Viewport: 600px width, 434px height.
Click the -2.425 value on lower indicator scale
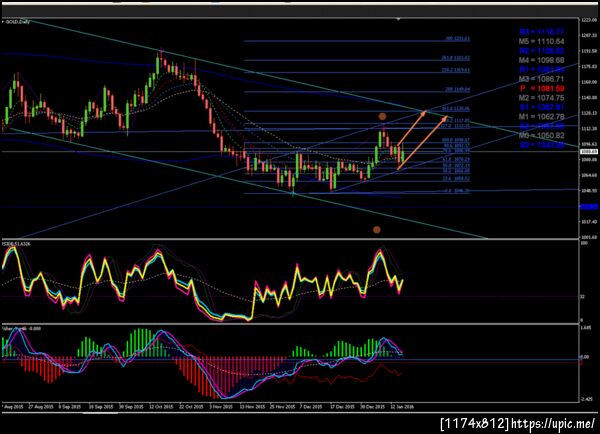(587, 399)
